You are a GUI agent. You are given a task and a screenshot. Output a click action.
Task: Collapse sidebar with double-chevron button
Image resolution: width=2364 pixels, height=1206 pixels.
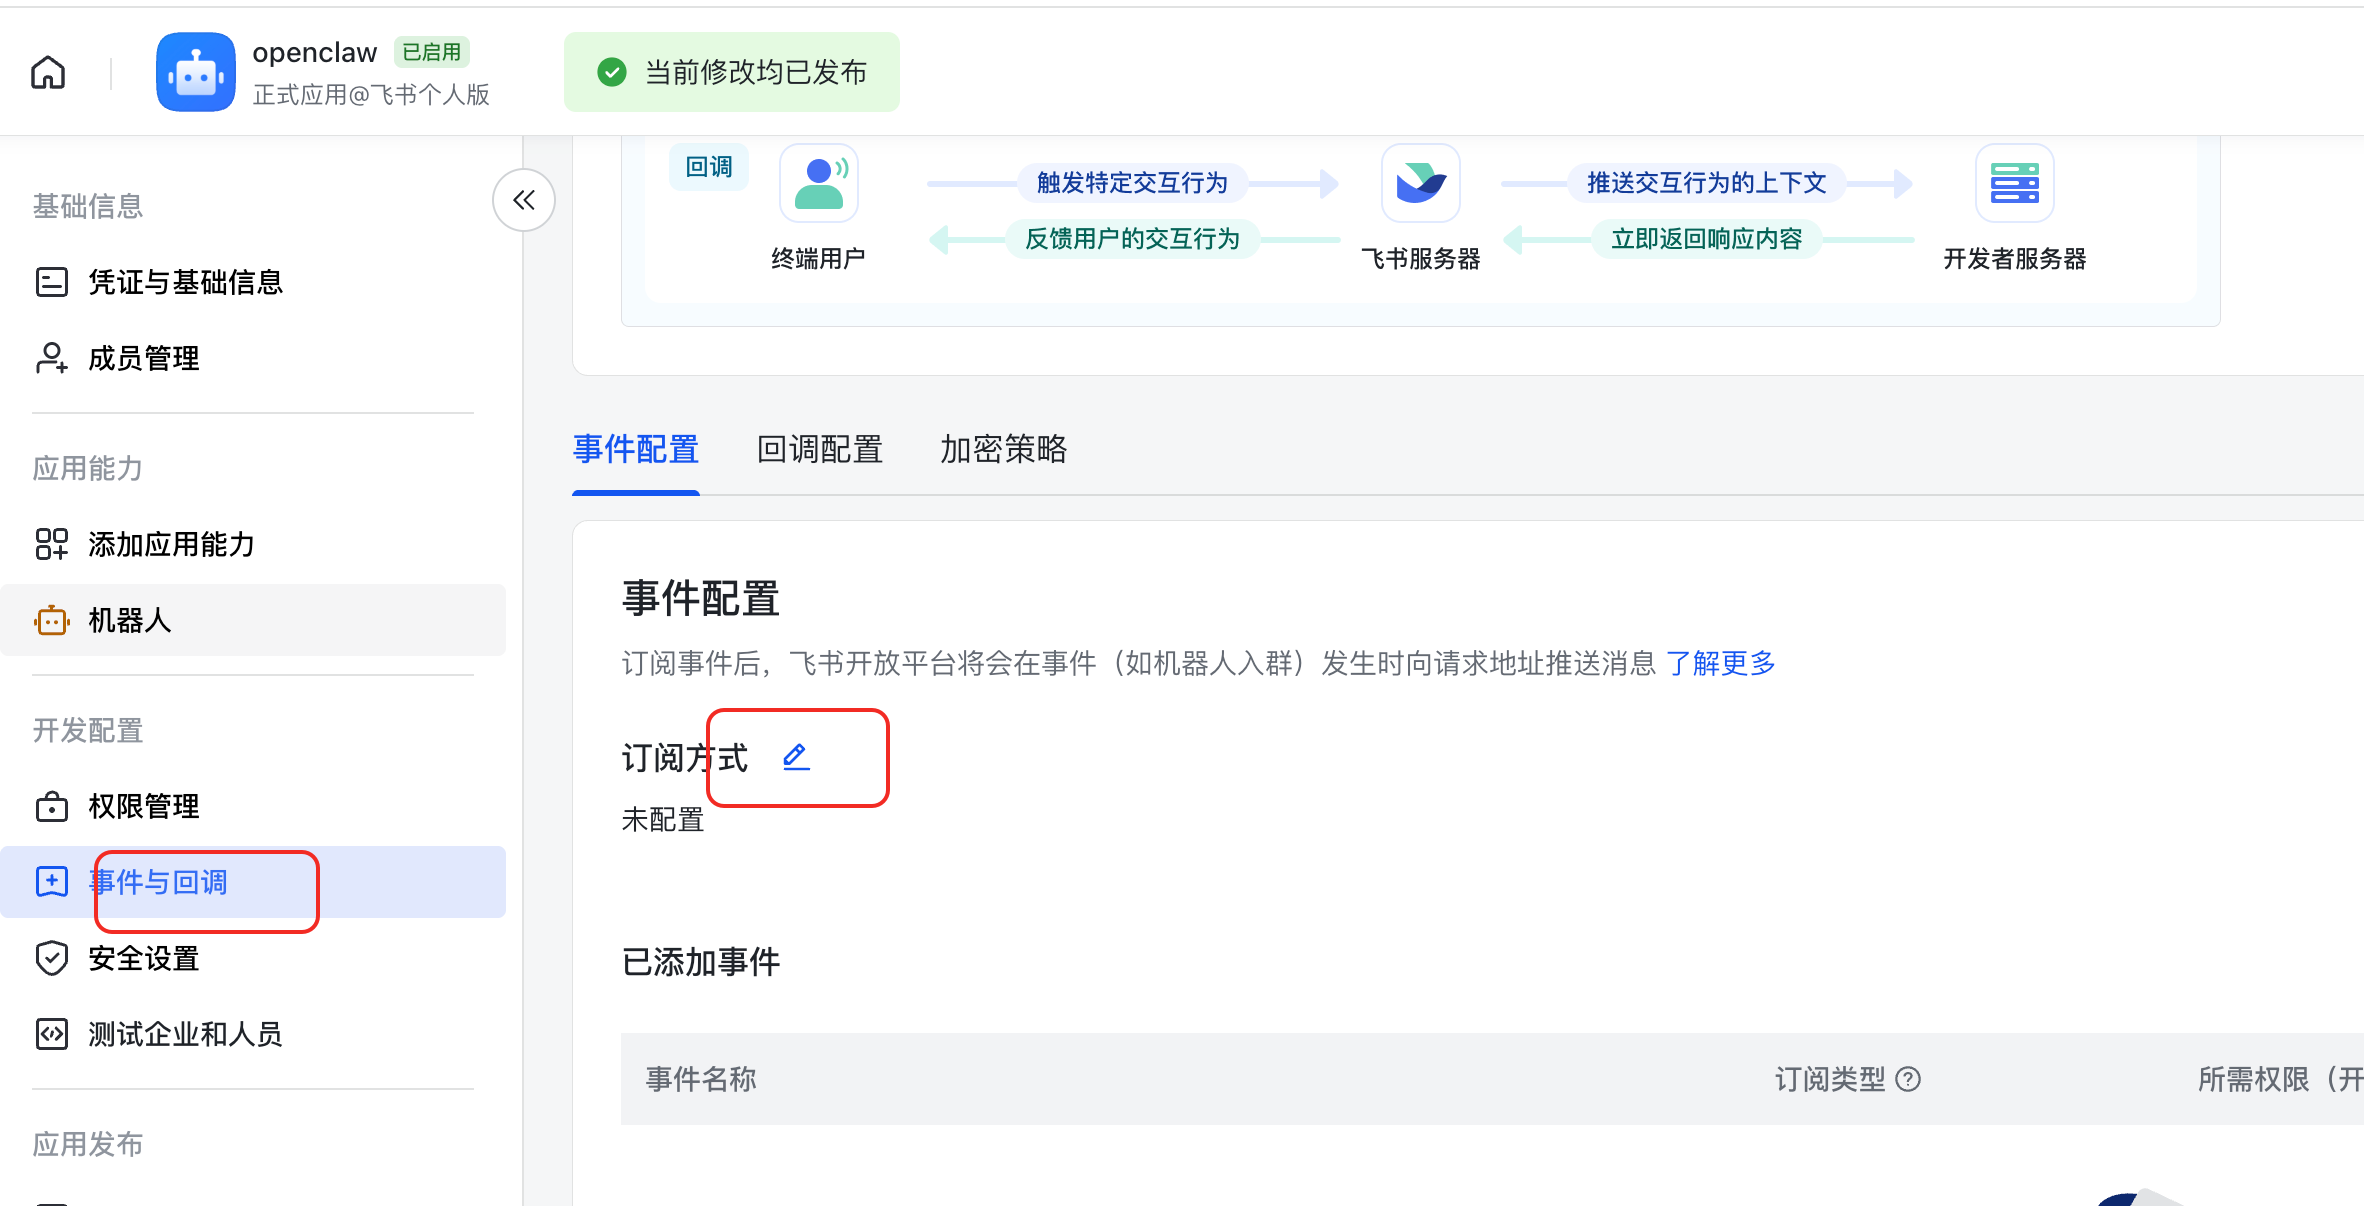coord(524,200)
